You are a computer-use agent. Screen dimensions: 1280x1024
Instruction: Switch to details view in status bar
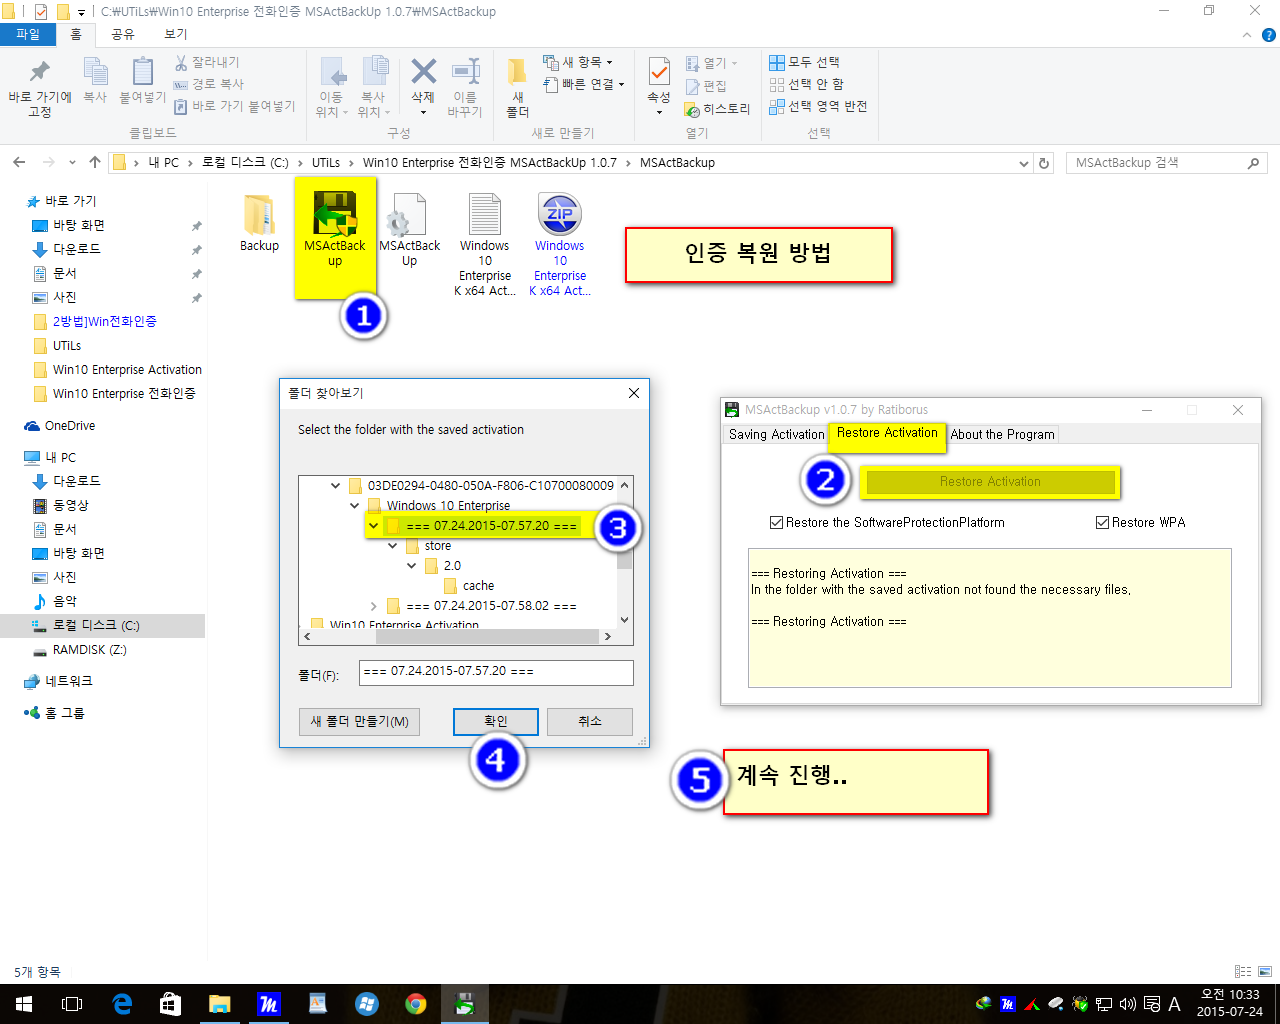[1243, 971]
